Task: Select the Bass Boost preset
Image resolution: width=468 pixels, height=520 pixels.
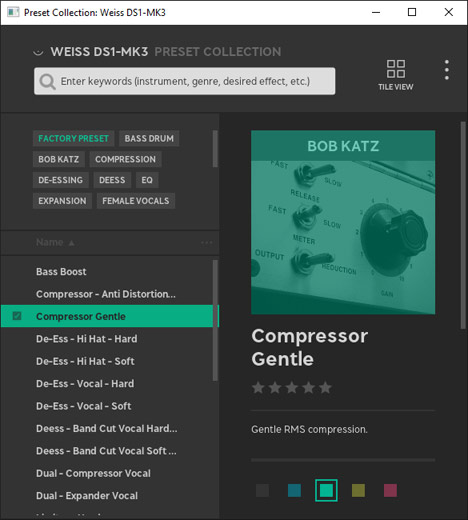Action: pyautogui.click(x=107, y=272)
